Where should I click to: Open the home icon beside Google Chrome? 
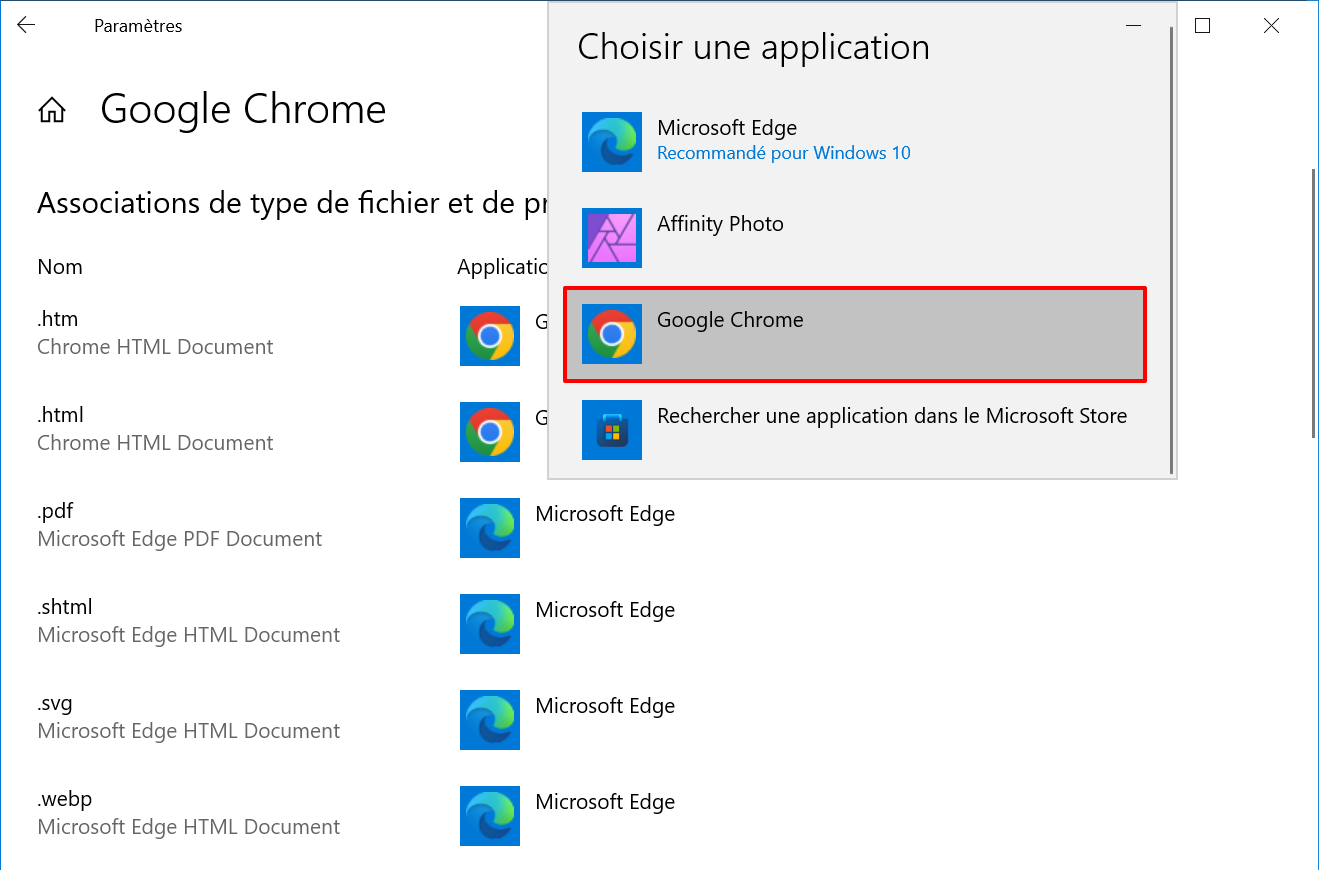tap(51, 110)
